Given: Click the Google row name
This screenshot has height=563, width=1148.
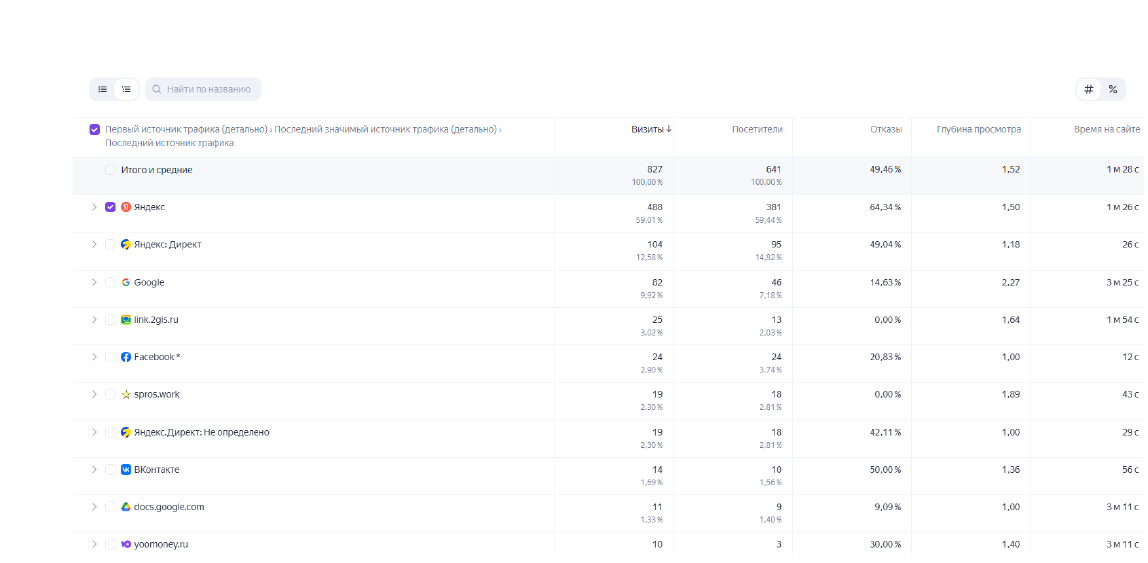Looking at the screenshot, I should point(149,283).
